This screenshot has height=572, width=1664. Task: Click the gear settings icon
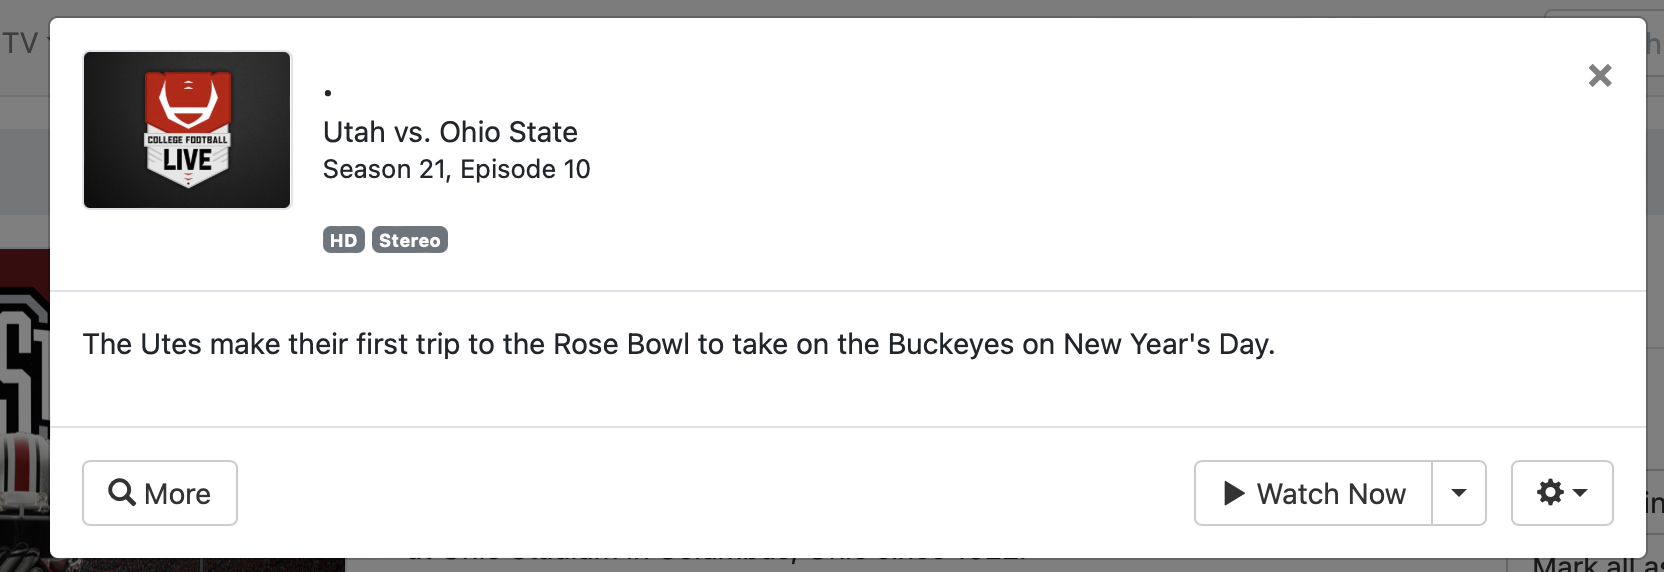[1550, 492]
